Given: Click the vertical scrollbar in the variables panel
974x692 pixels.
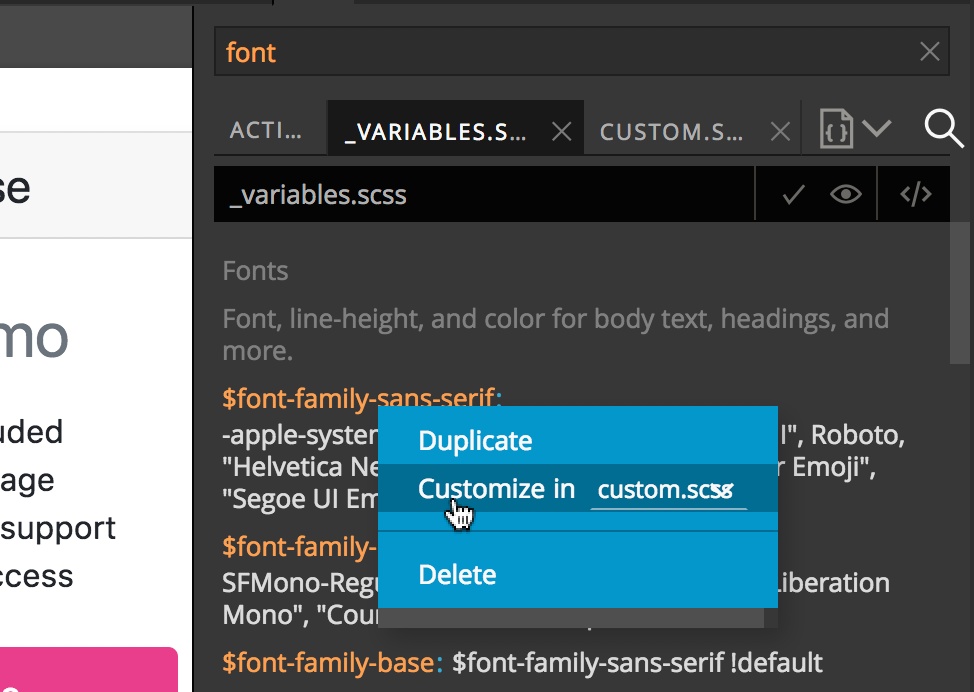Looking at the screenshot, I should tap(960, 293).
